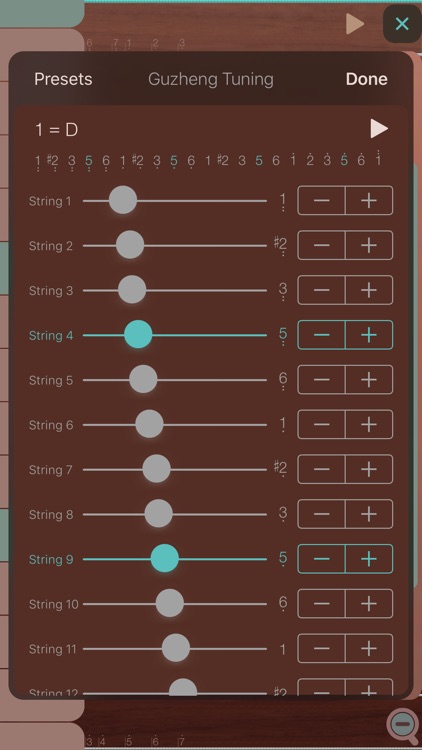
Task: Click the highlighted String 9 slider knob
Action: [165, 559]
